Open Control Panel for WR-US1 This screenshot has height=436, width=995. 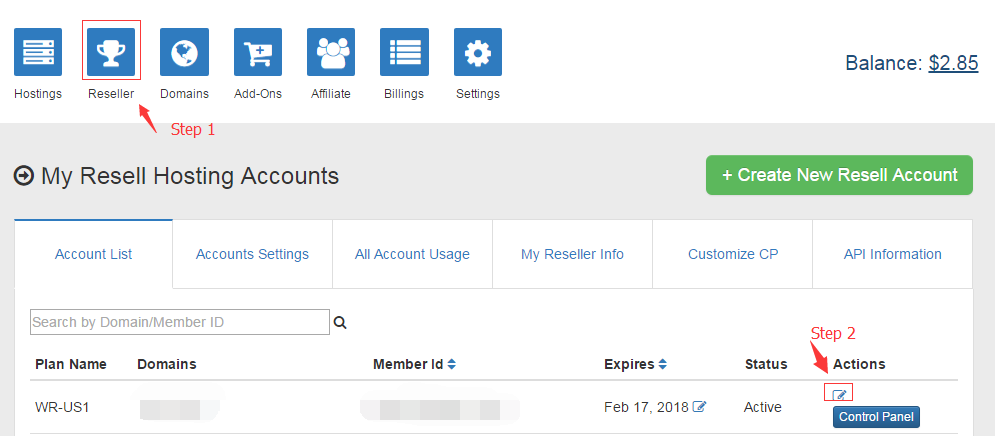[x=876, y=417]
